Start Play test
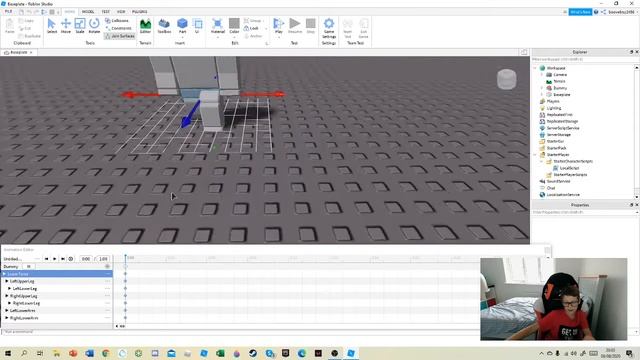This screenshot has height=360, width=640. coord(279,26)
